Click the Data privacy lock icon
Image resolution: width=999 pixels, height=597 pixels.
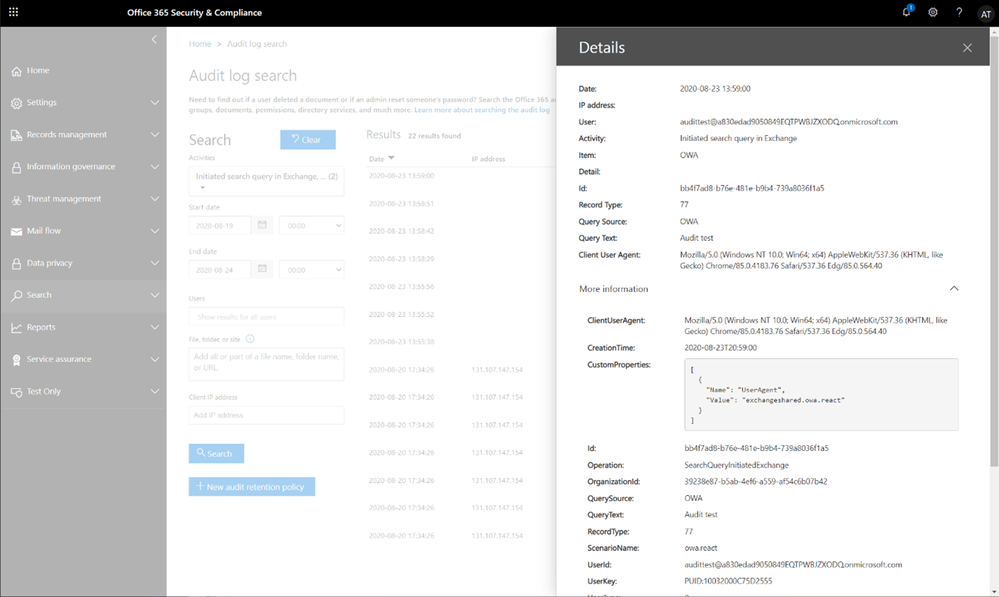[17, 263]
